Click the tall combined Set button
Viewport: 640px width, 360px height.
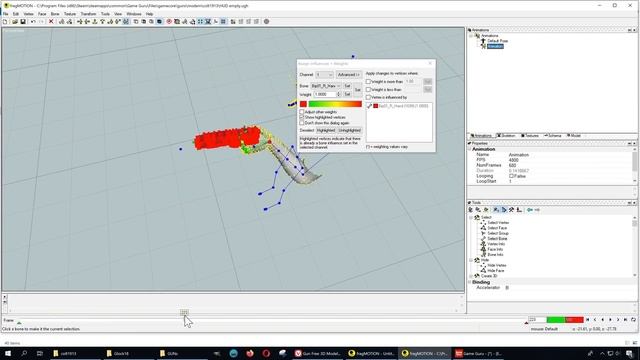click(358, 90)
